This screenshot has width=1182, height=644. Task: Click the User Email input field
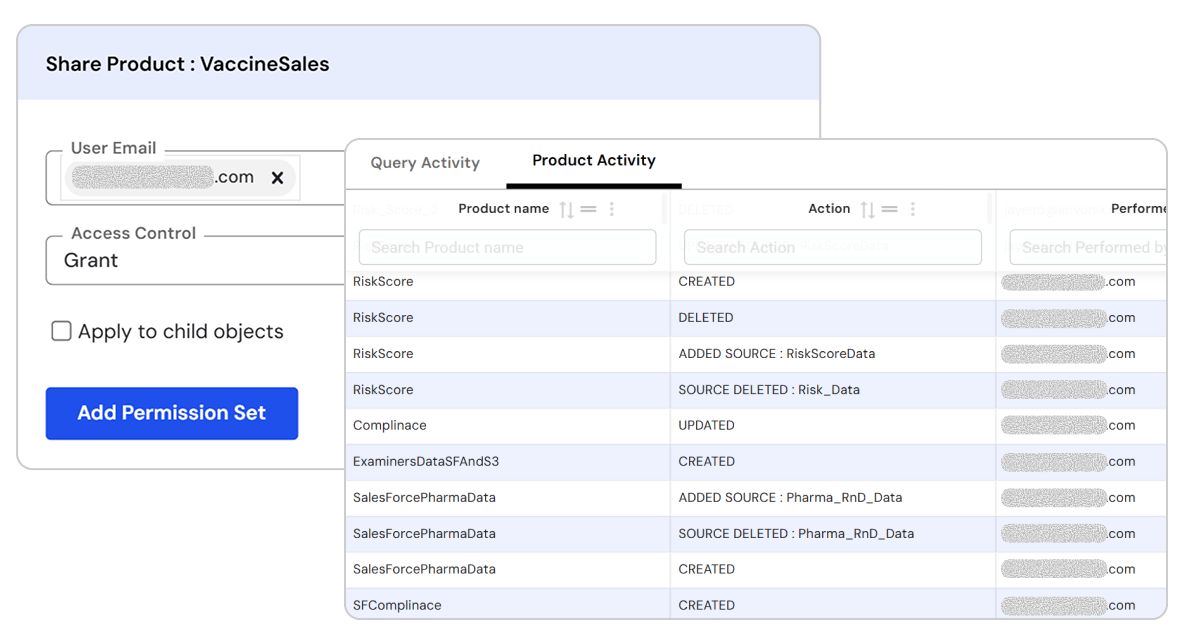coord(320,178)
